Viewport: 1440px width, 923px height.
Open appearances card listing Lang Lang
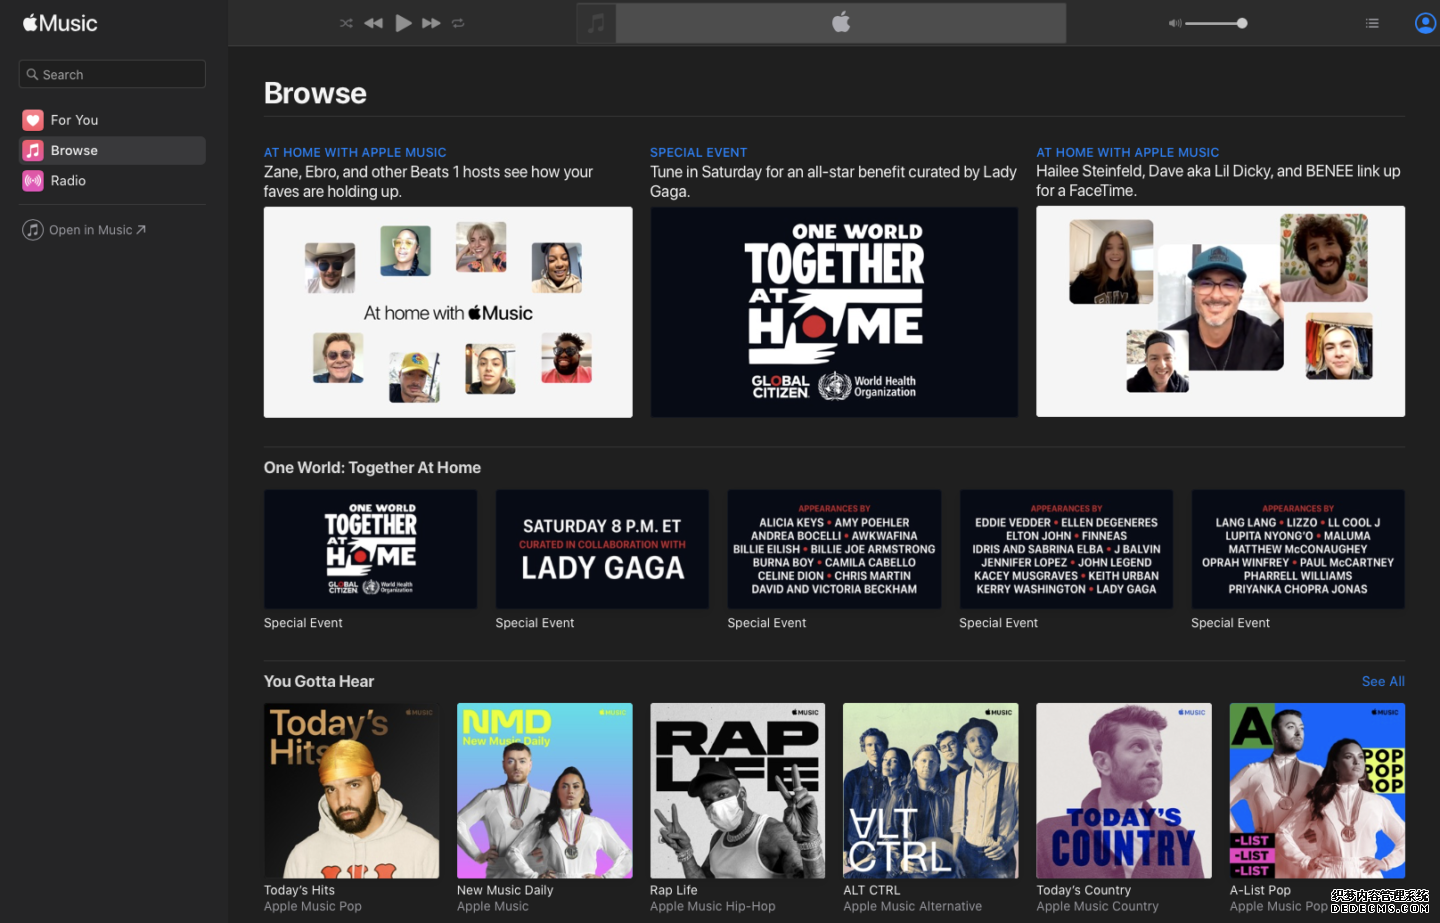point(1298,549)
